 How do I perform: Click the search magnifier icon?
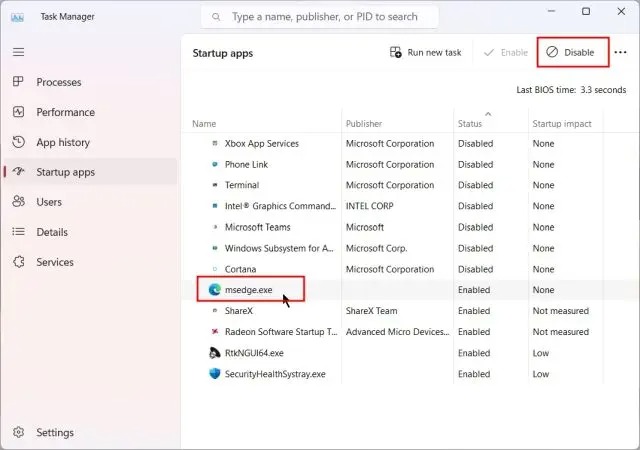coord(216,17)
